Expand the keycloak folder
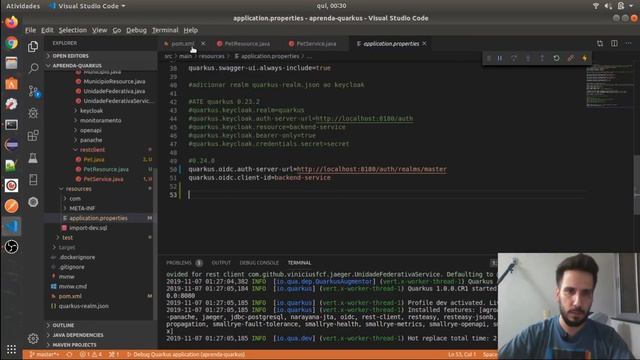 (91, 111)
